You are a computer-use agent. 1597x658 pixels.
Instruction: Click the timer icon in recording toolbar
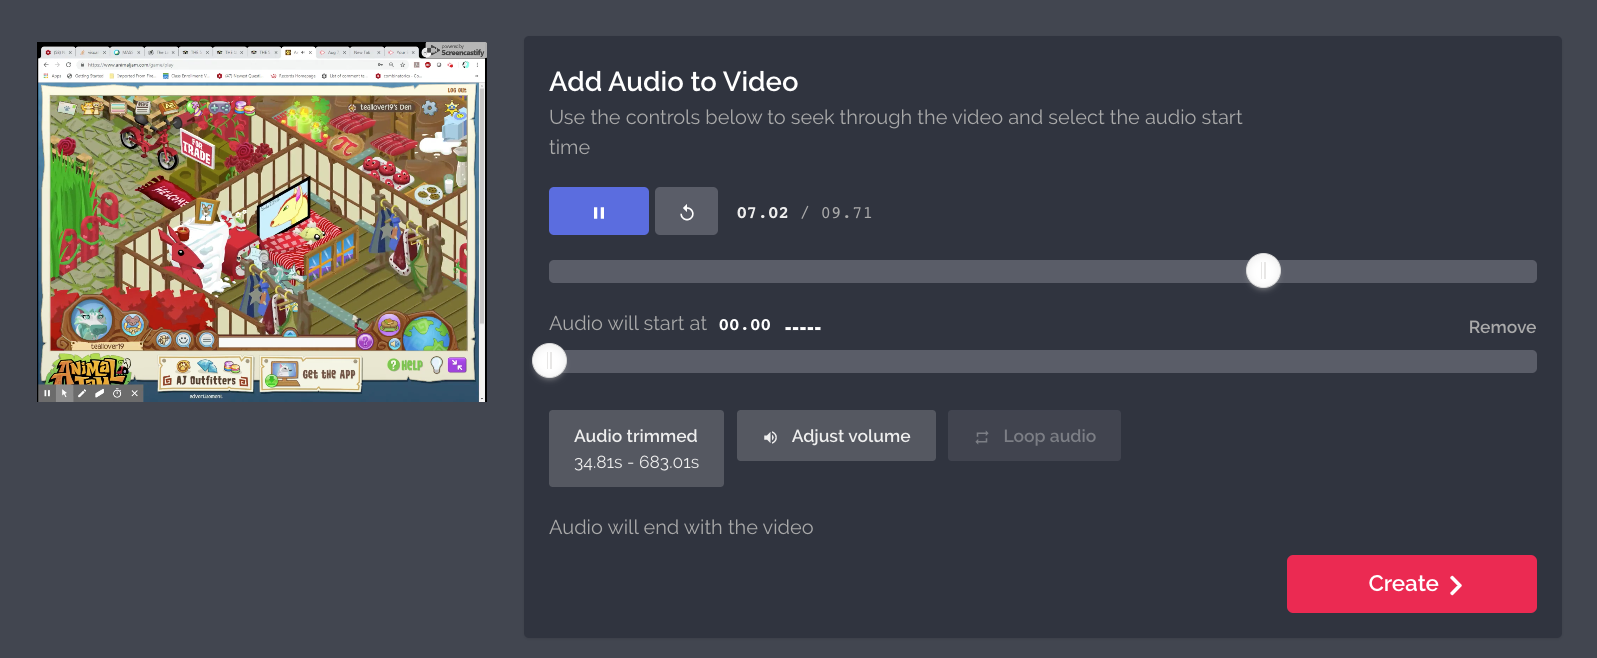tap(117, 393)
